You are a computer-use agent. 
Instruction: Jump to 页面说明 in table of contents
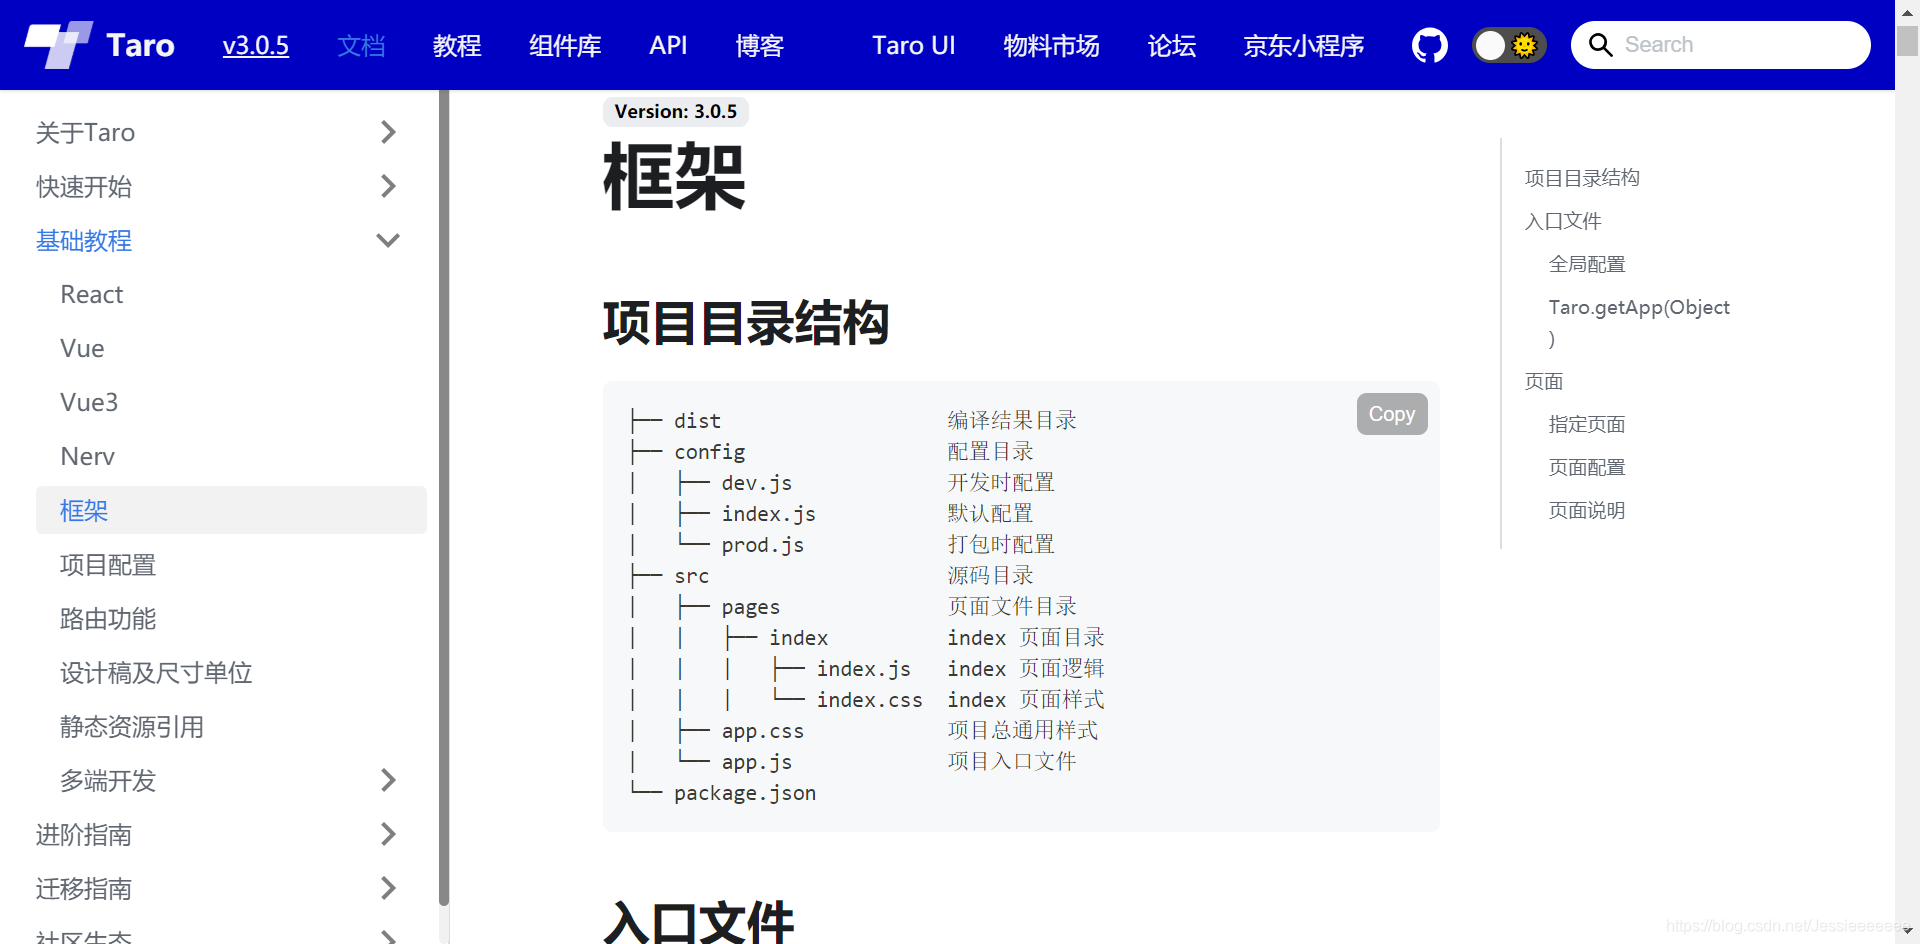(1587, 510)
